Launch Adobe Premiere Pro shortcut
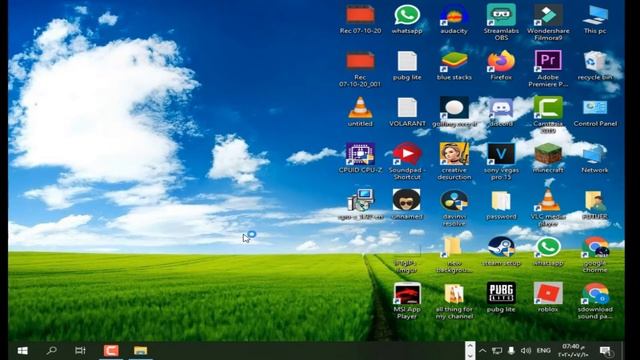The image size is (640, 360). [548, 69]
